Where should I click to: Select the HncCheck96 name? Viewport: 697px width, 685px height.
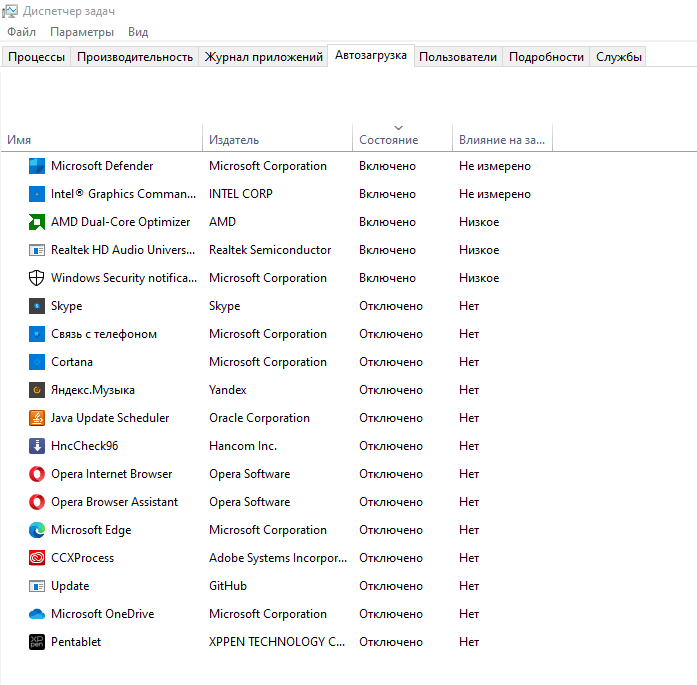(84, 446)
